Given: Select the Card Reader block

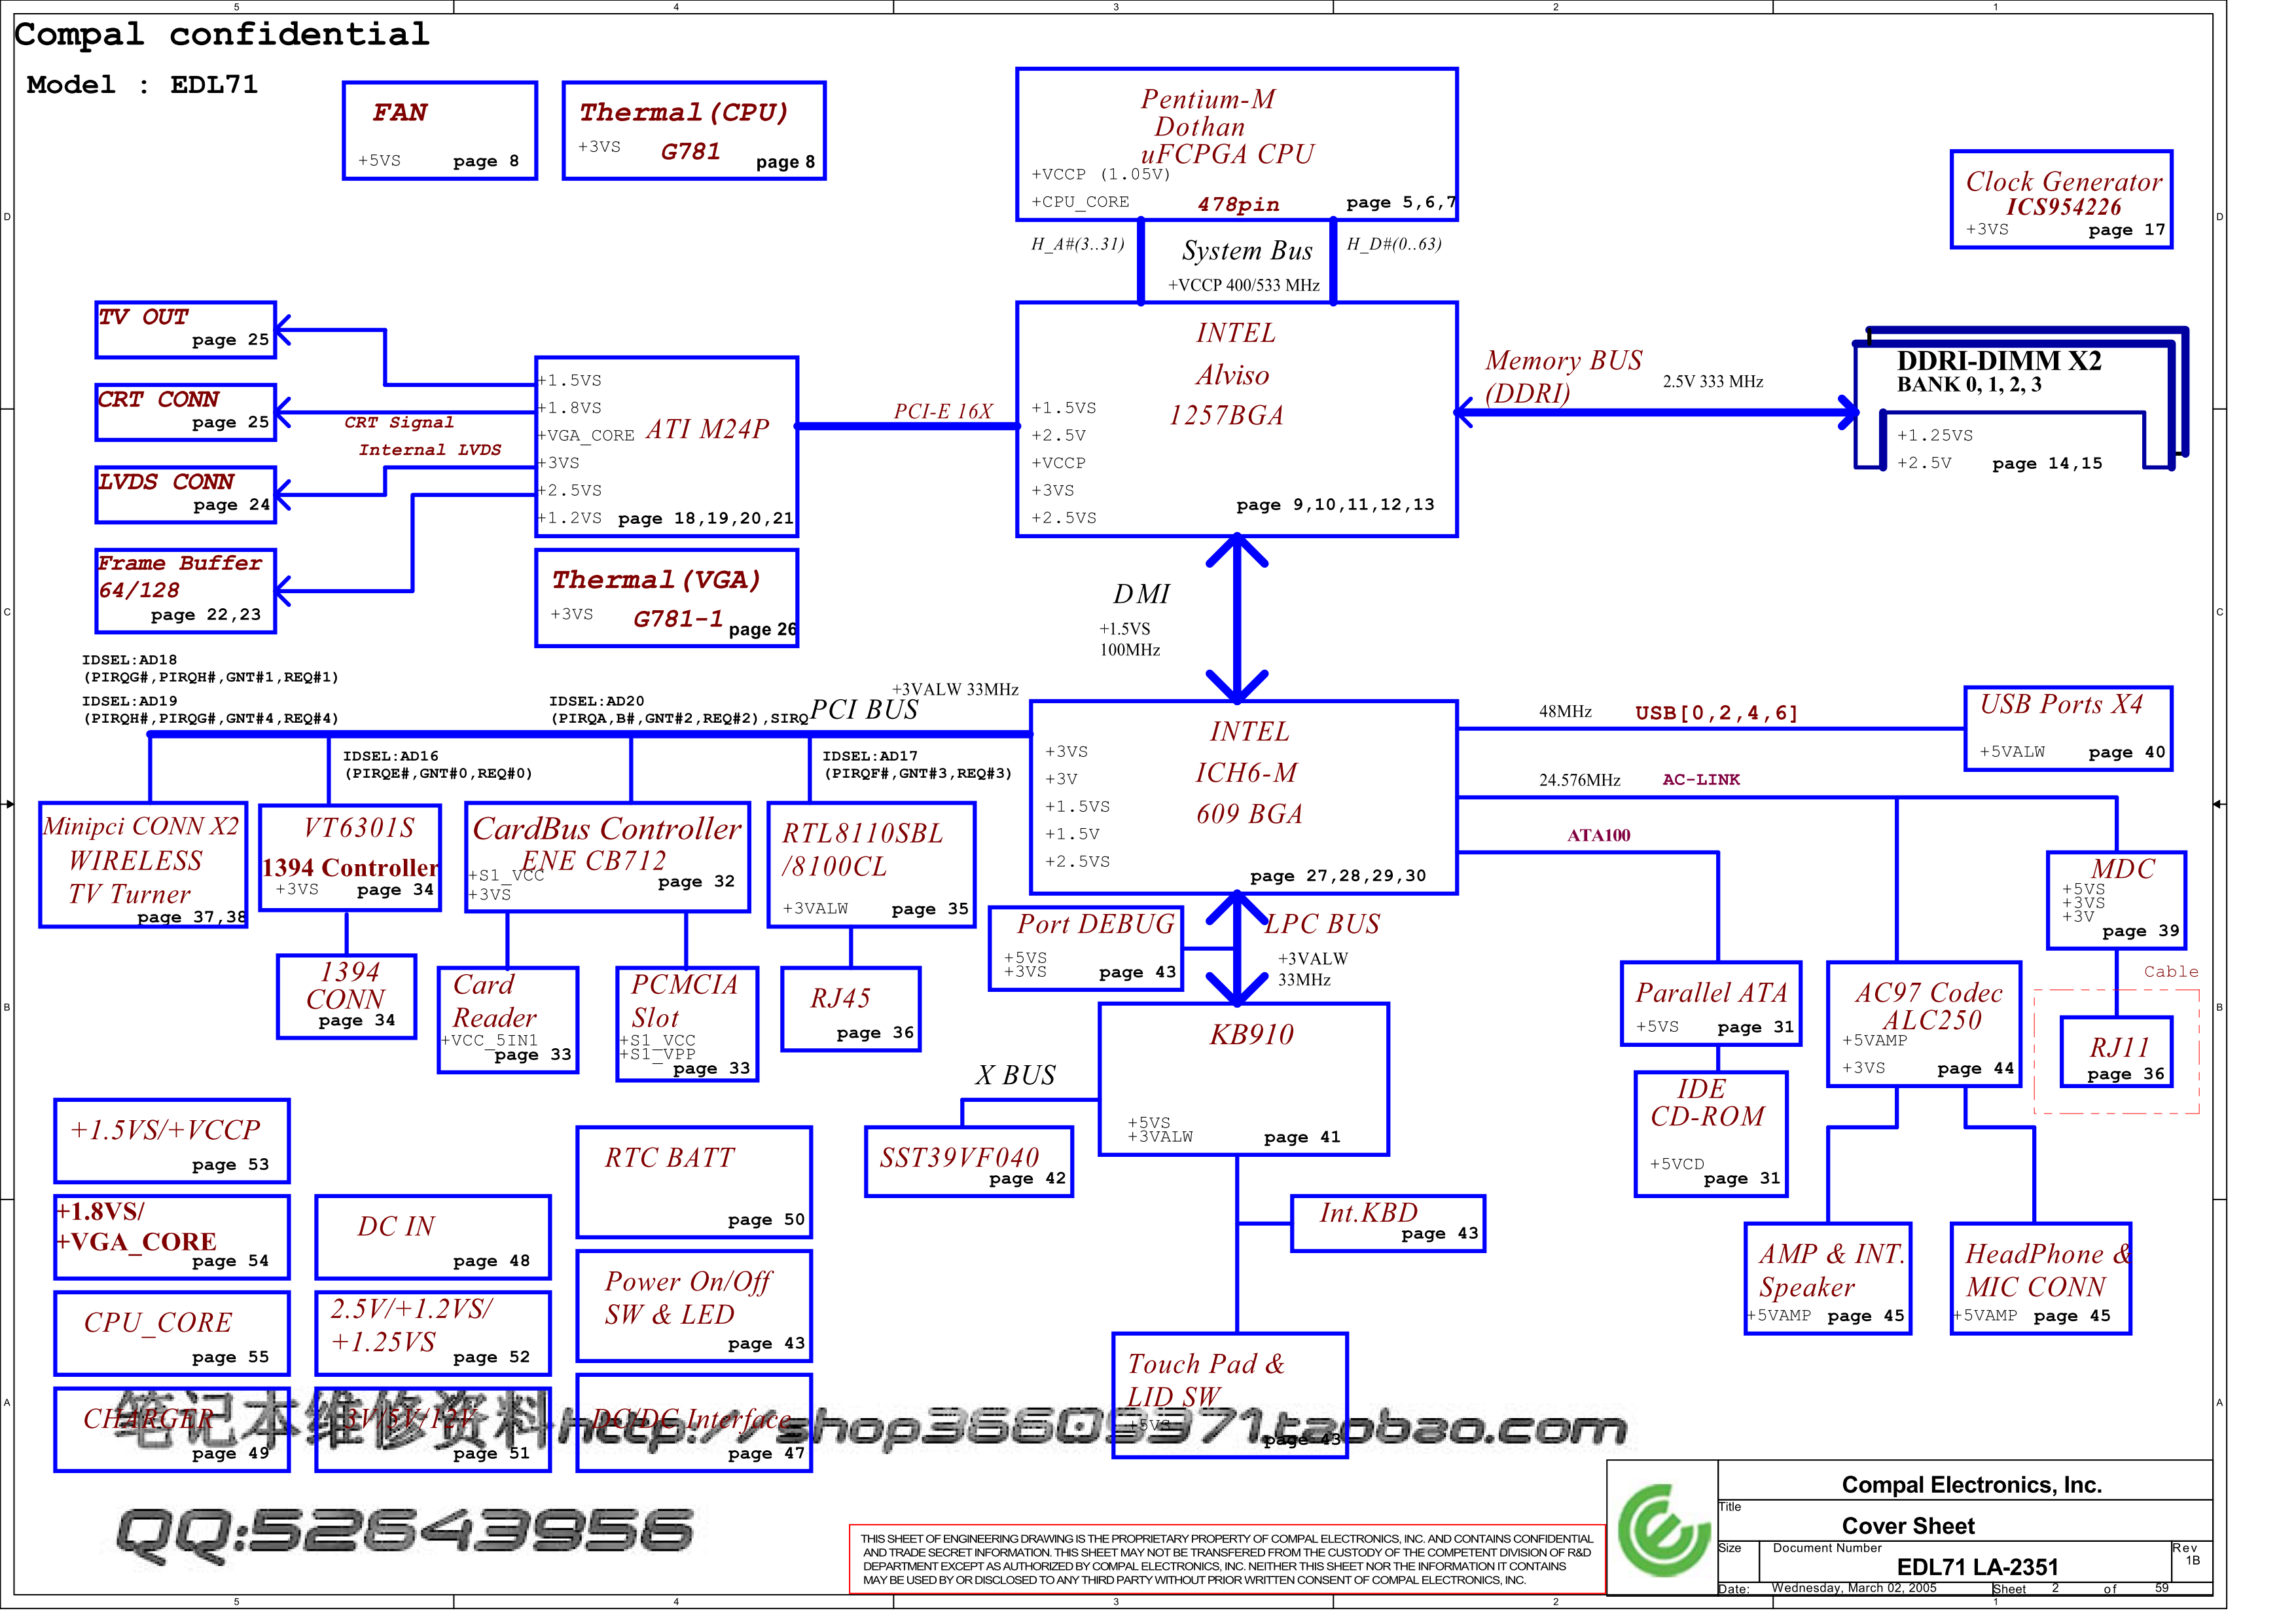Looking at the screenshot, I should click(x=508, y=1020).
